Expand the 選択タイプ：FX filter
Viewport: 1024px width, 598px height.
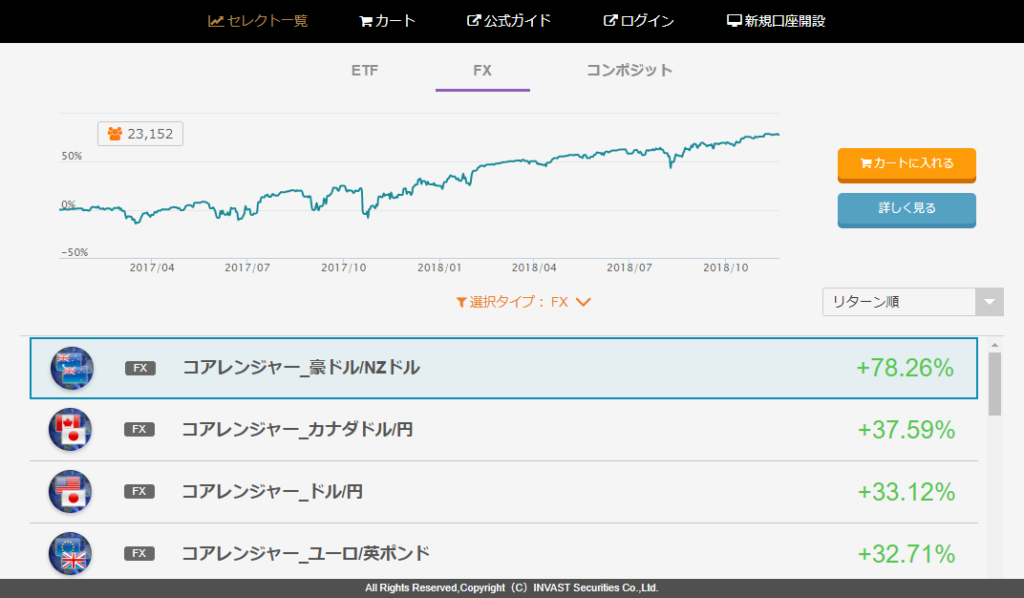tap(523, 302)
